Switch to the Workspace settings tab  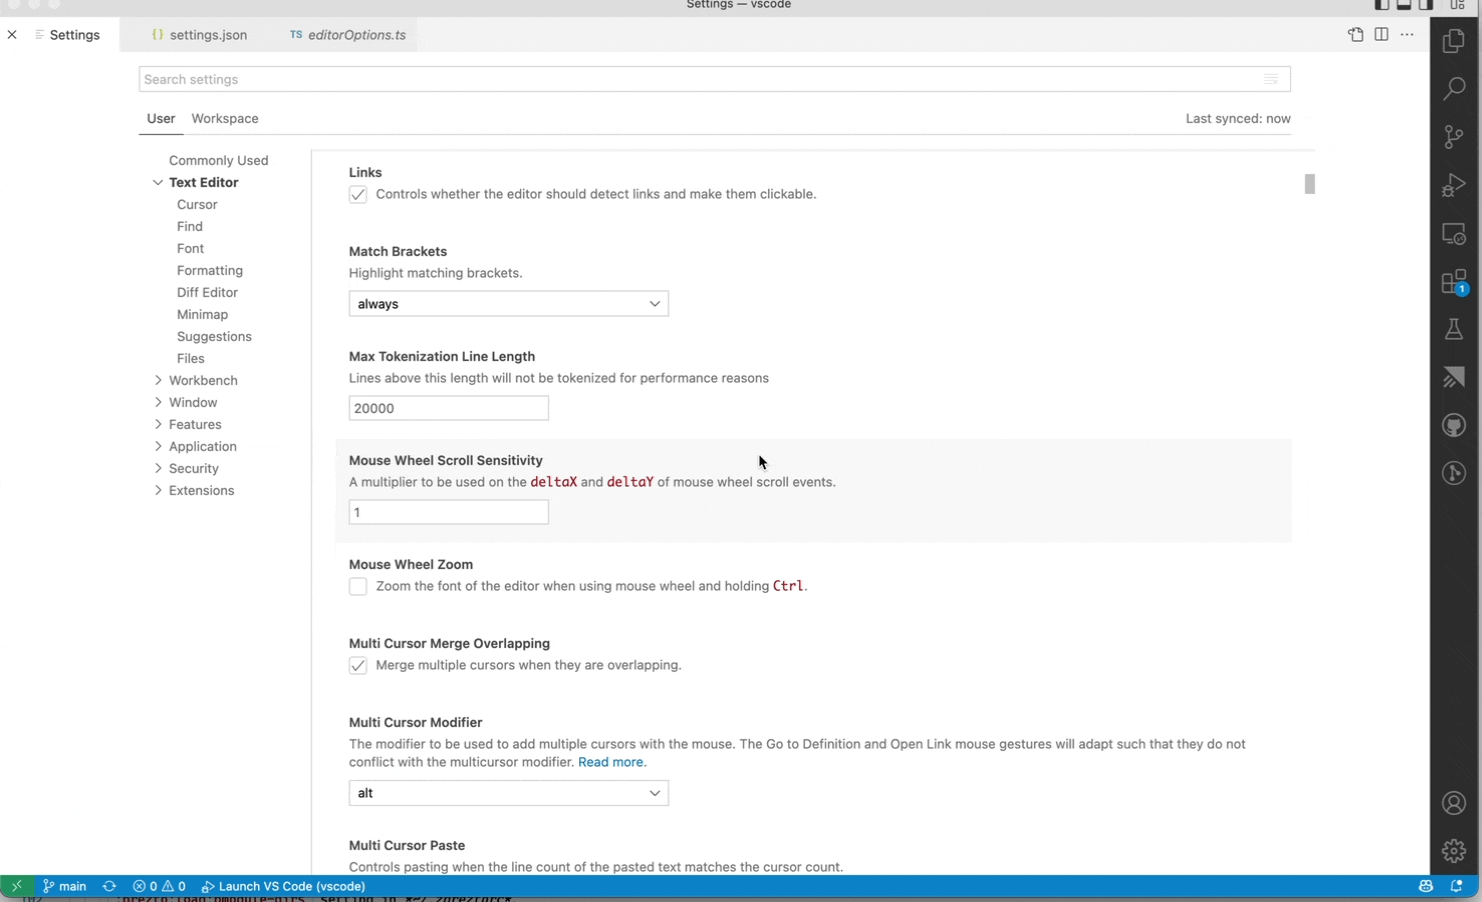pos(225,118)
